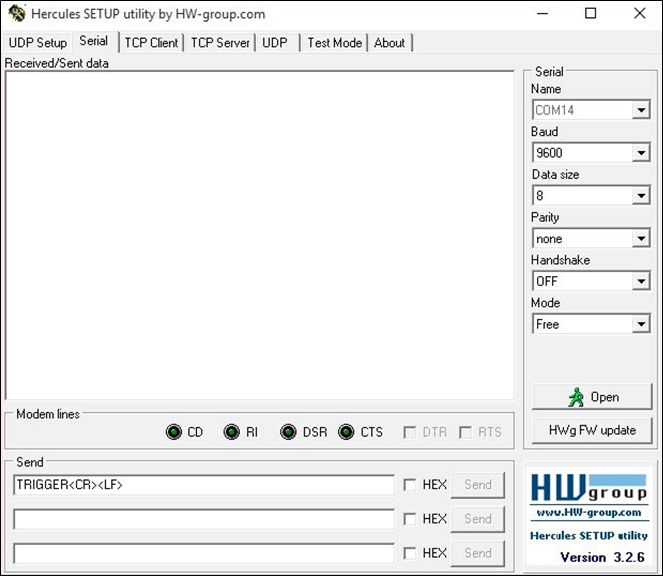Click the HWg FW update button
Screen dimensions: 663x576
click(x=592, y=430)
